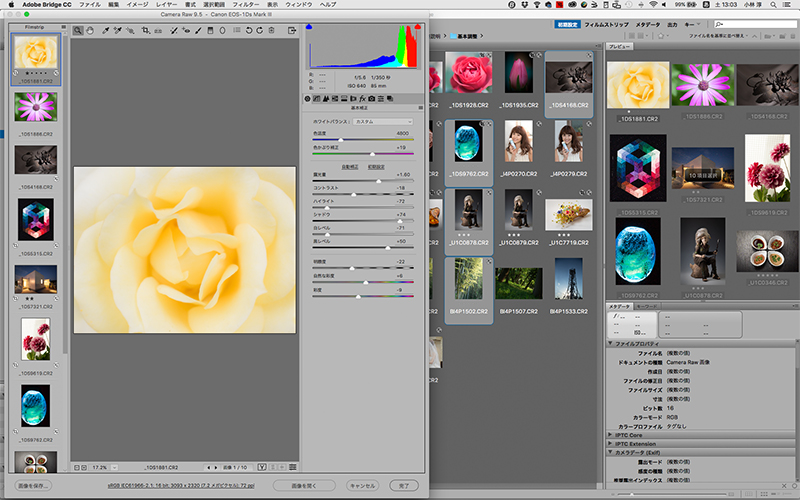Switch Bridge to 出力 workspace
Viewport: 800px width, 500px height.
(x=672, y=24)
